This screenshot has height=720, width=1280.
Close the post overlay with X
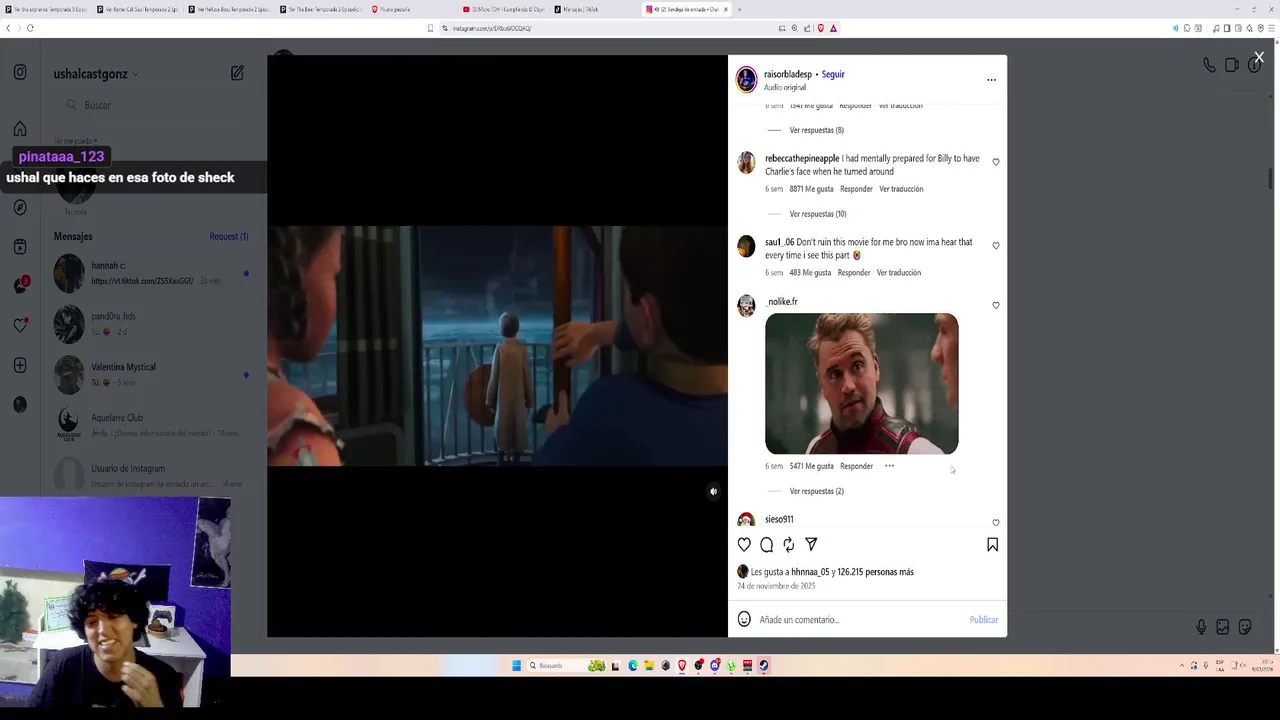coord(1259,58)
